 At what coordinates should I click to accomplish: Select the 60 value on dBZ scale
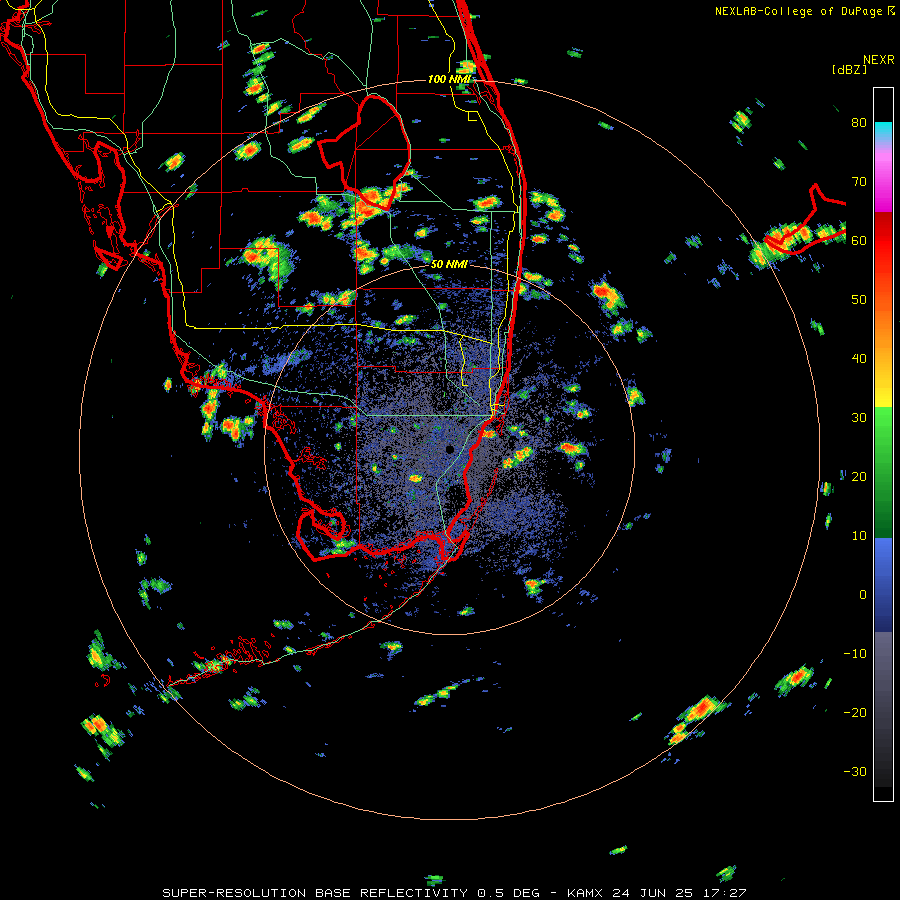coord(859,241)
